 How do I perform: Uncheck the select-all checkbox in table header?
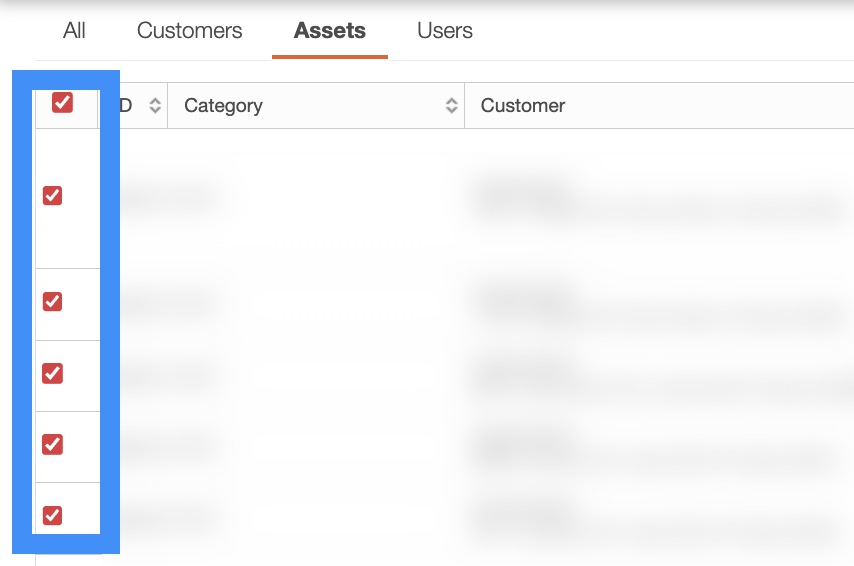62,102
